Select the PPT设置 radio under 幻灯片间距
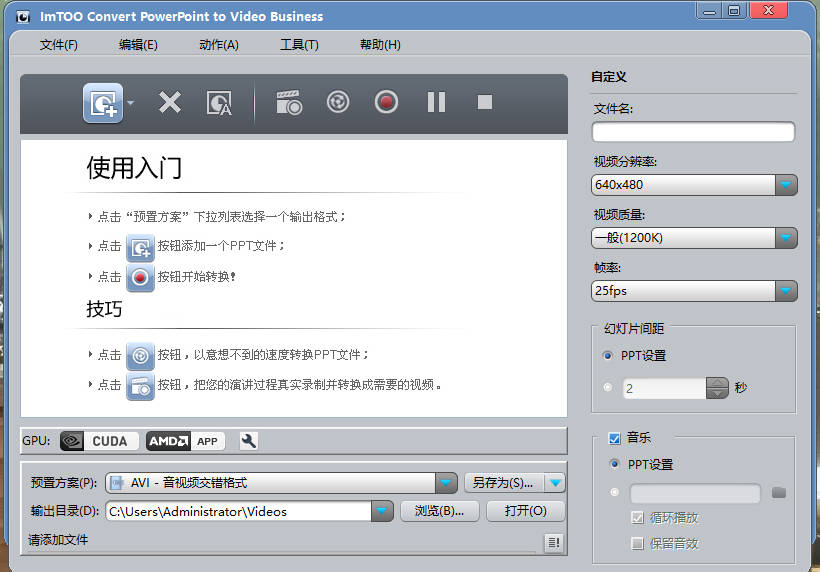Screen dimensions: 820x572 click(x=608, y=356)
